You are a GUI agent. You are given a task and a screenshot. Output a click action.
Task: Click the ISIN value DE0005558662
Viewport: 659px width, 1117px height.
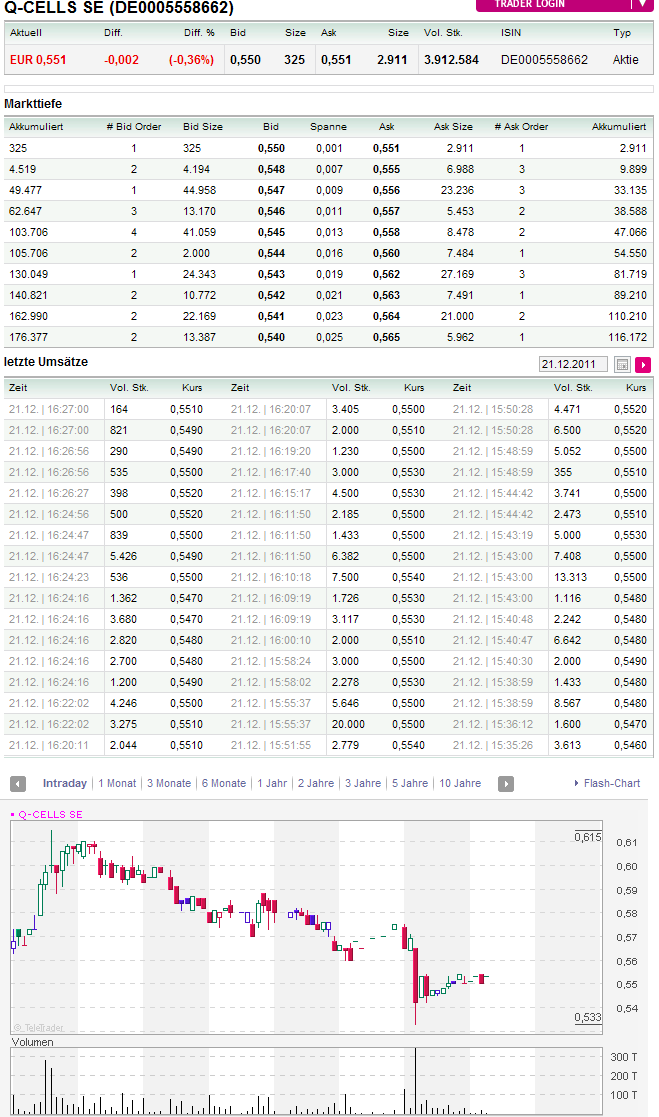(x=544, y=60)
